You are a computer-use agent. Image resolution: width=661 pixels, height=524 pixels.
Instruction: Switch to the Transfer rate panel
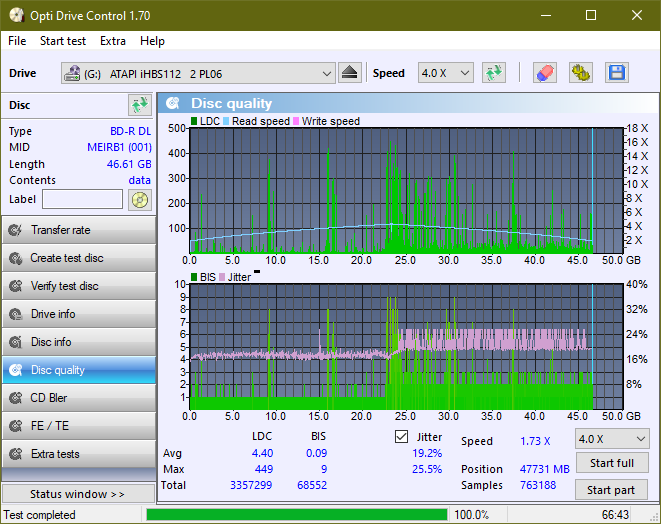(79, 230)
